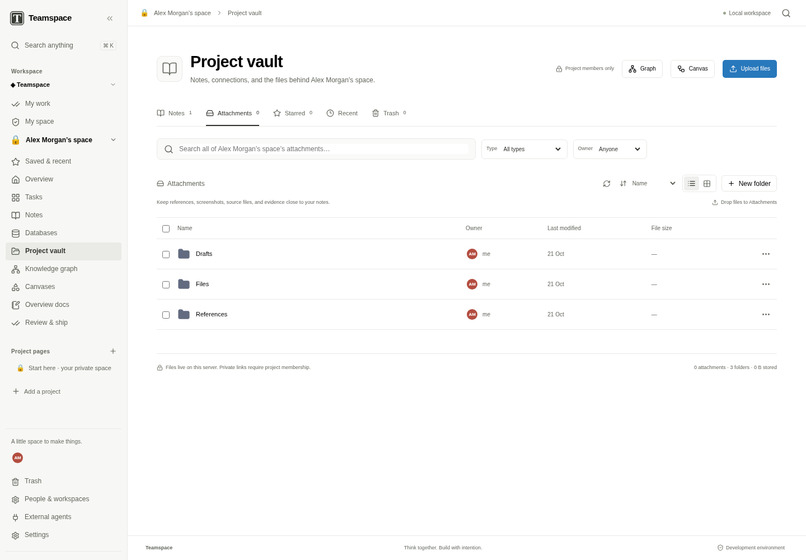
Task: Collapse the sidebar with the double-chevron icon
Action: point(109,19)
